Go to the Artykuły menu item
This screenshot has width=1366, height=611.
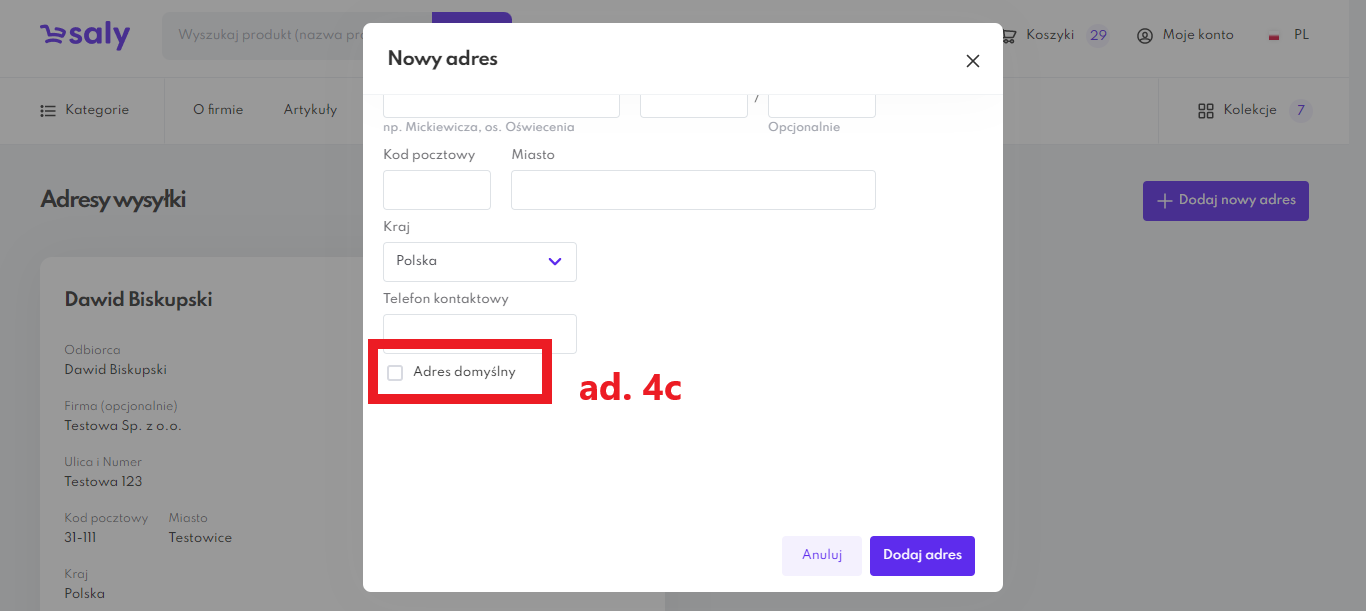pos(310,110)
